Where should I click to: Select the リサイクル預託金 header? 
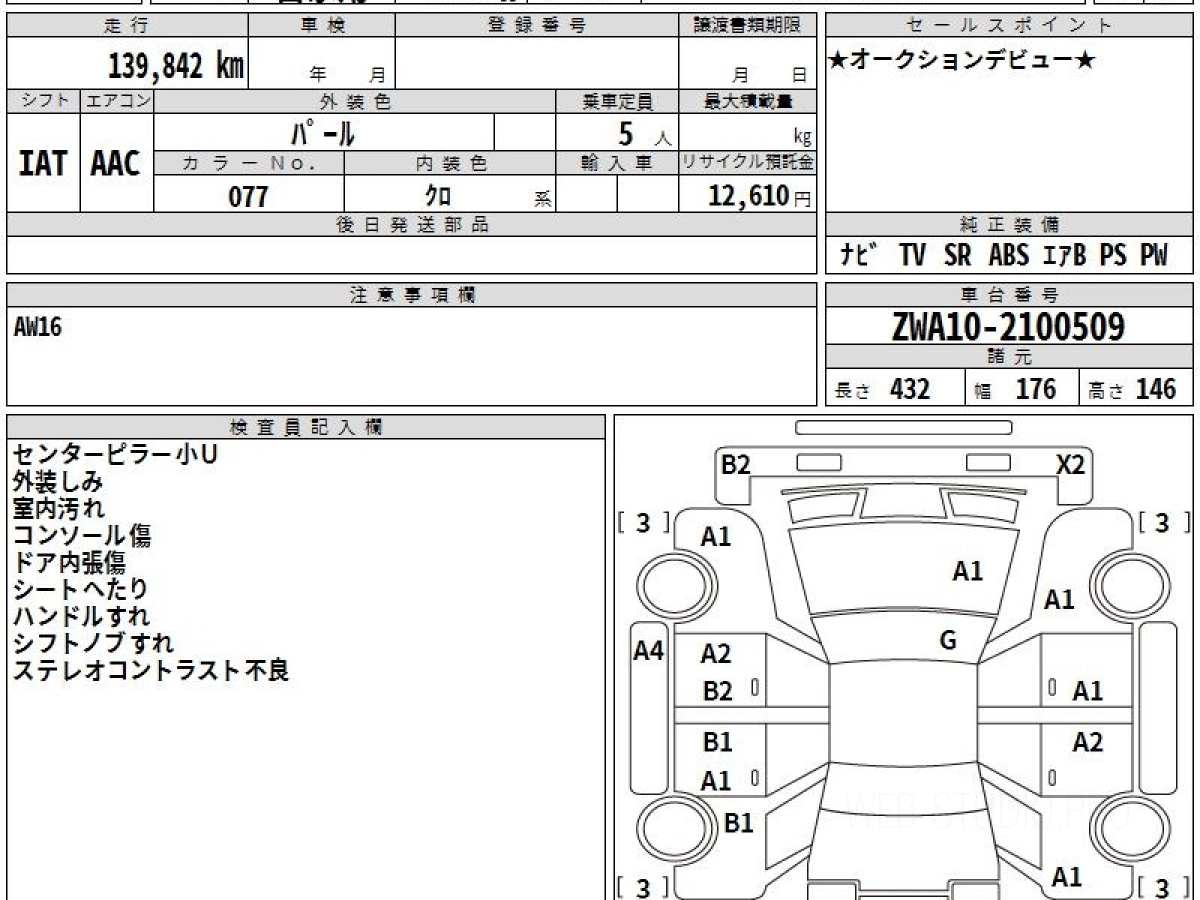point(748,163)
